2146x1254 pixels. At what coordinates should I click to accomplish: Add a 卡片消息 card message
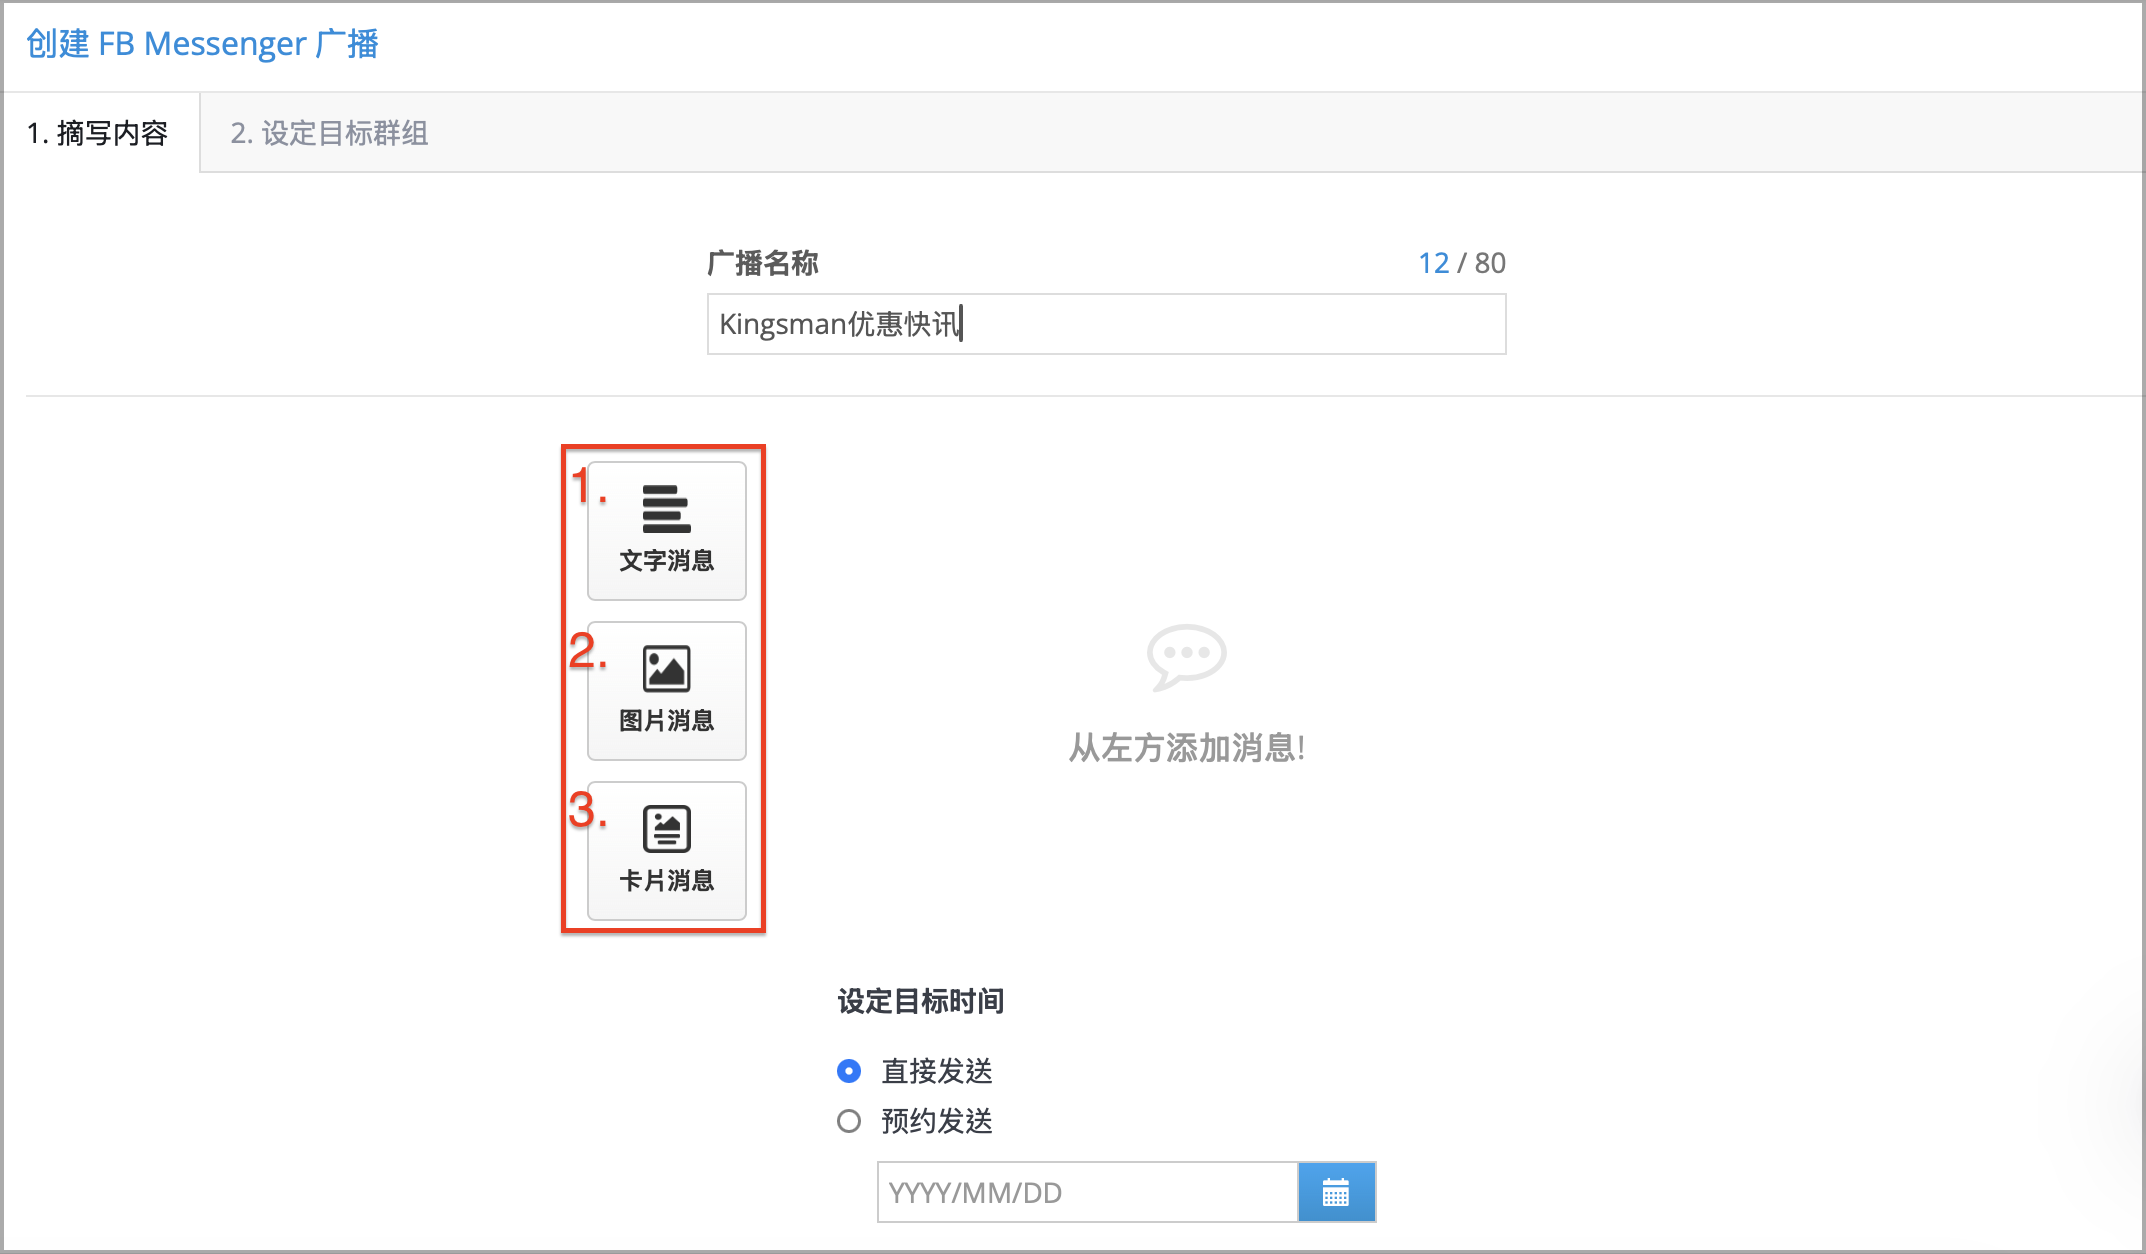coord(666,851)
